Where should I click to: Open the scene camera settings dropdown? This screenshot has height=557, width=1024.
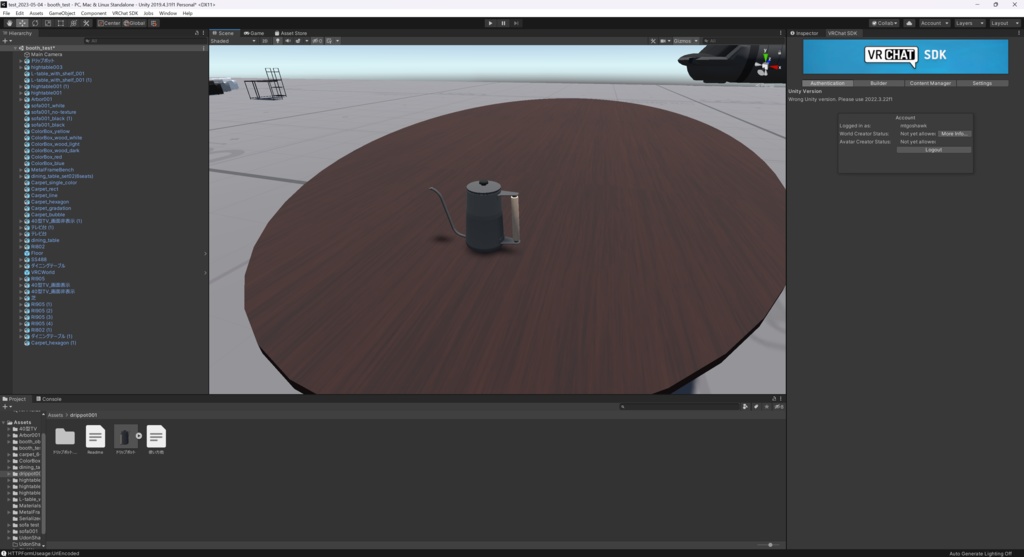click(x=665, y=40)
